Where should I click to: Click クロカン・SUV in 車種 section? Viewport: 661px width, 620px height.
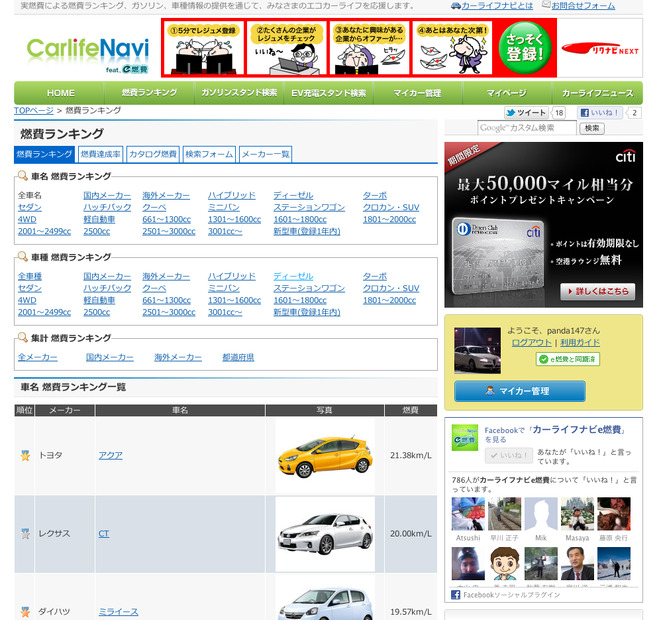[x=391, y=288]
